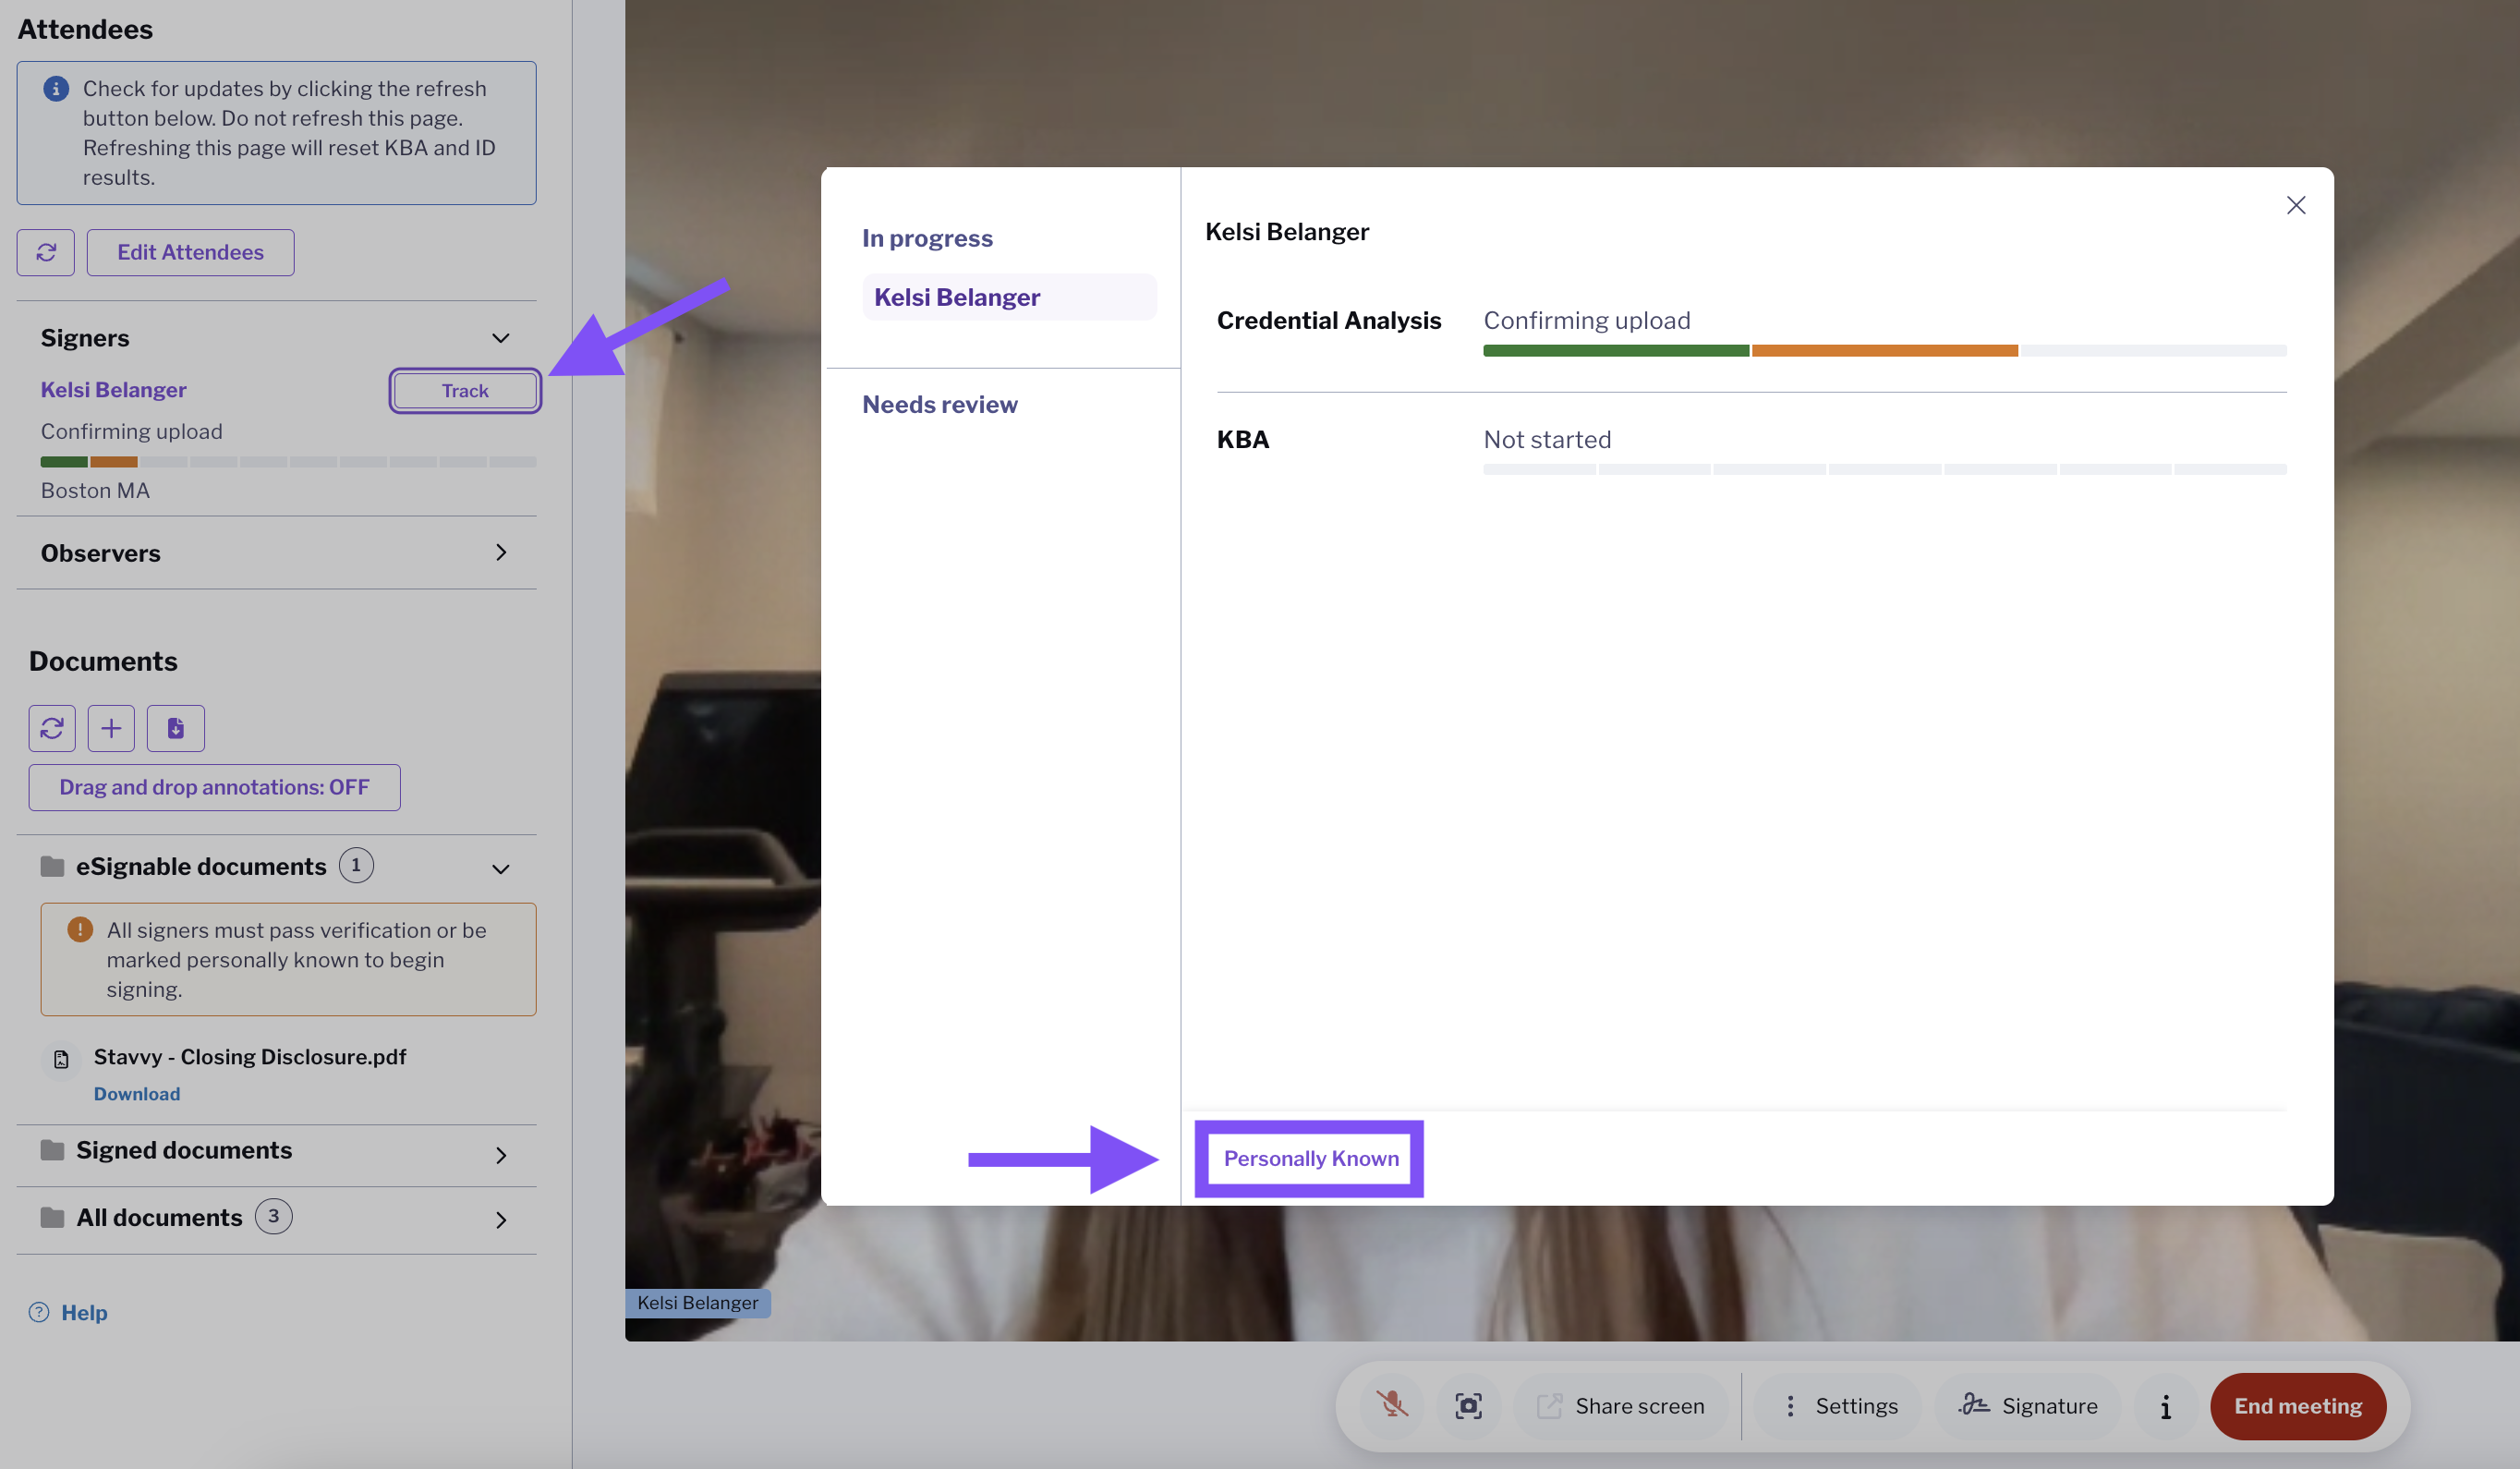
Task: Expand the Observers section chevron
Action: [501, 553]
